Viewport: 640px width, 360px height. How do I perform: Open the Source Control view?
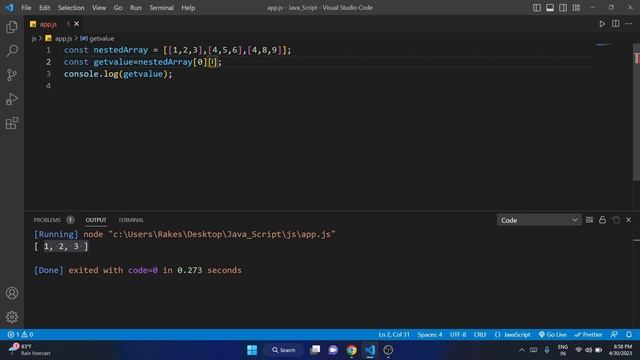tap(12, 75)
